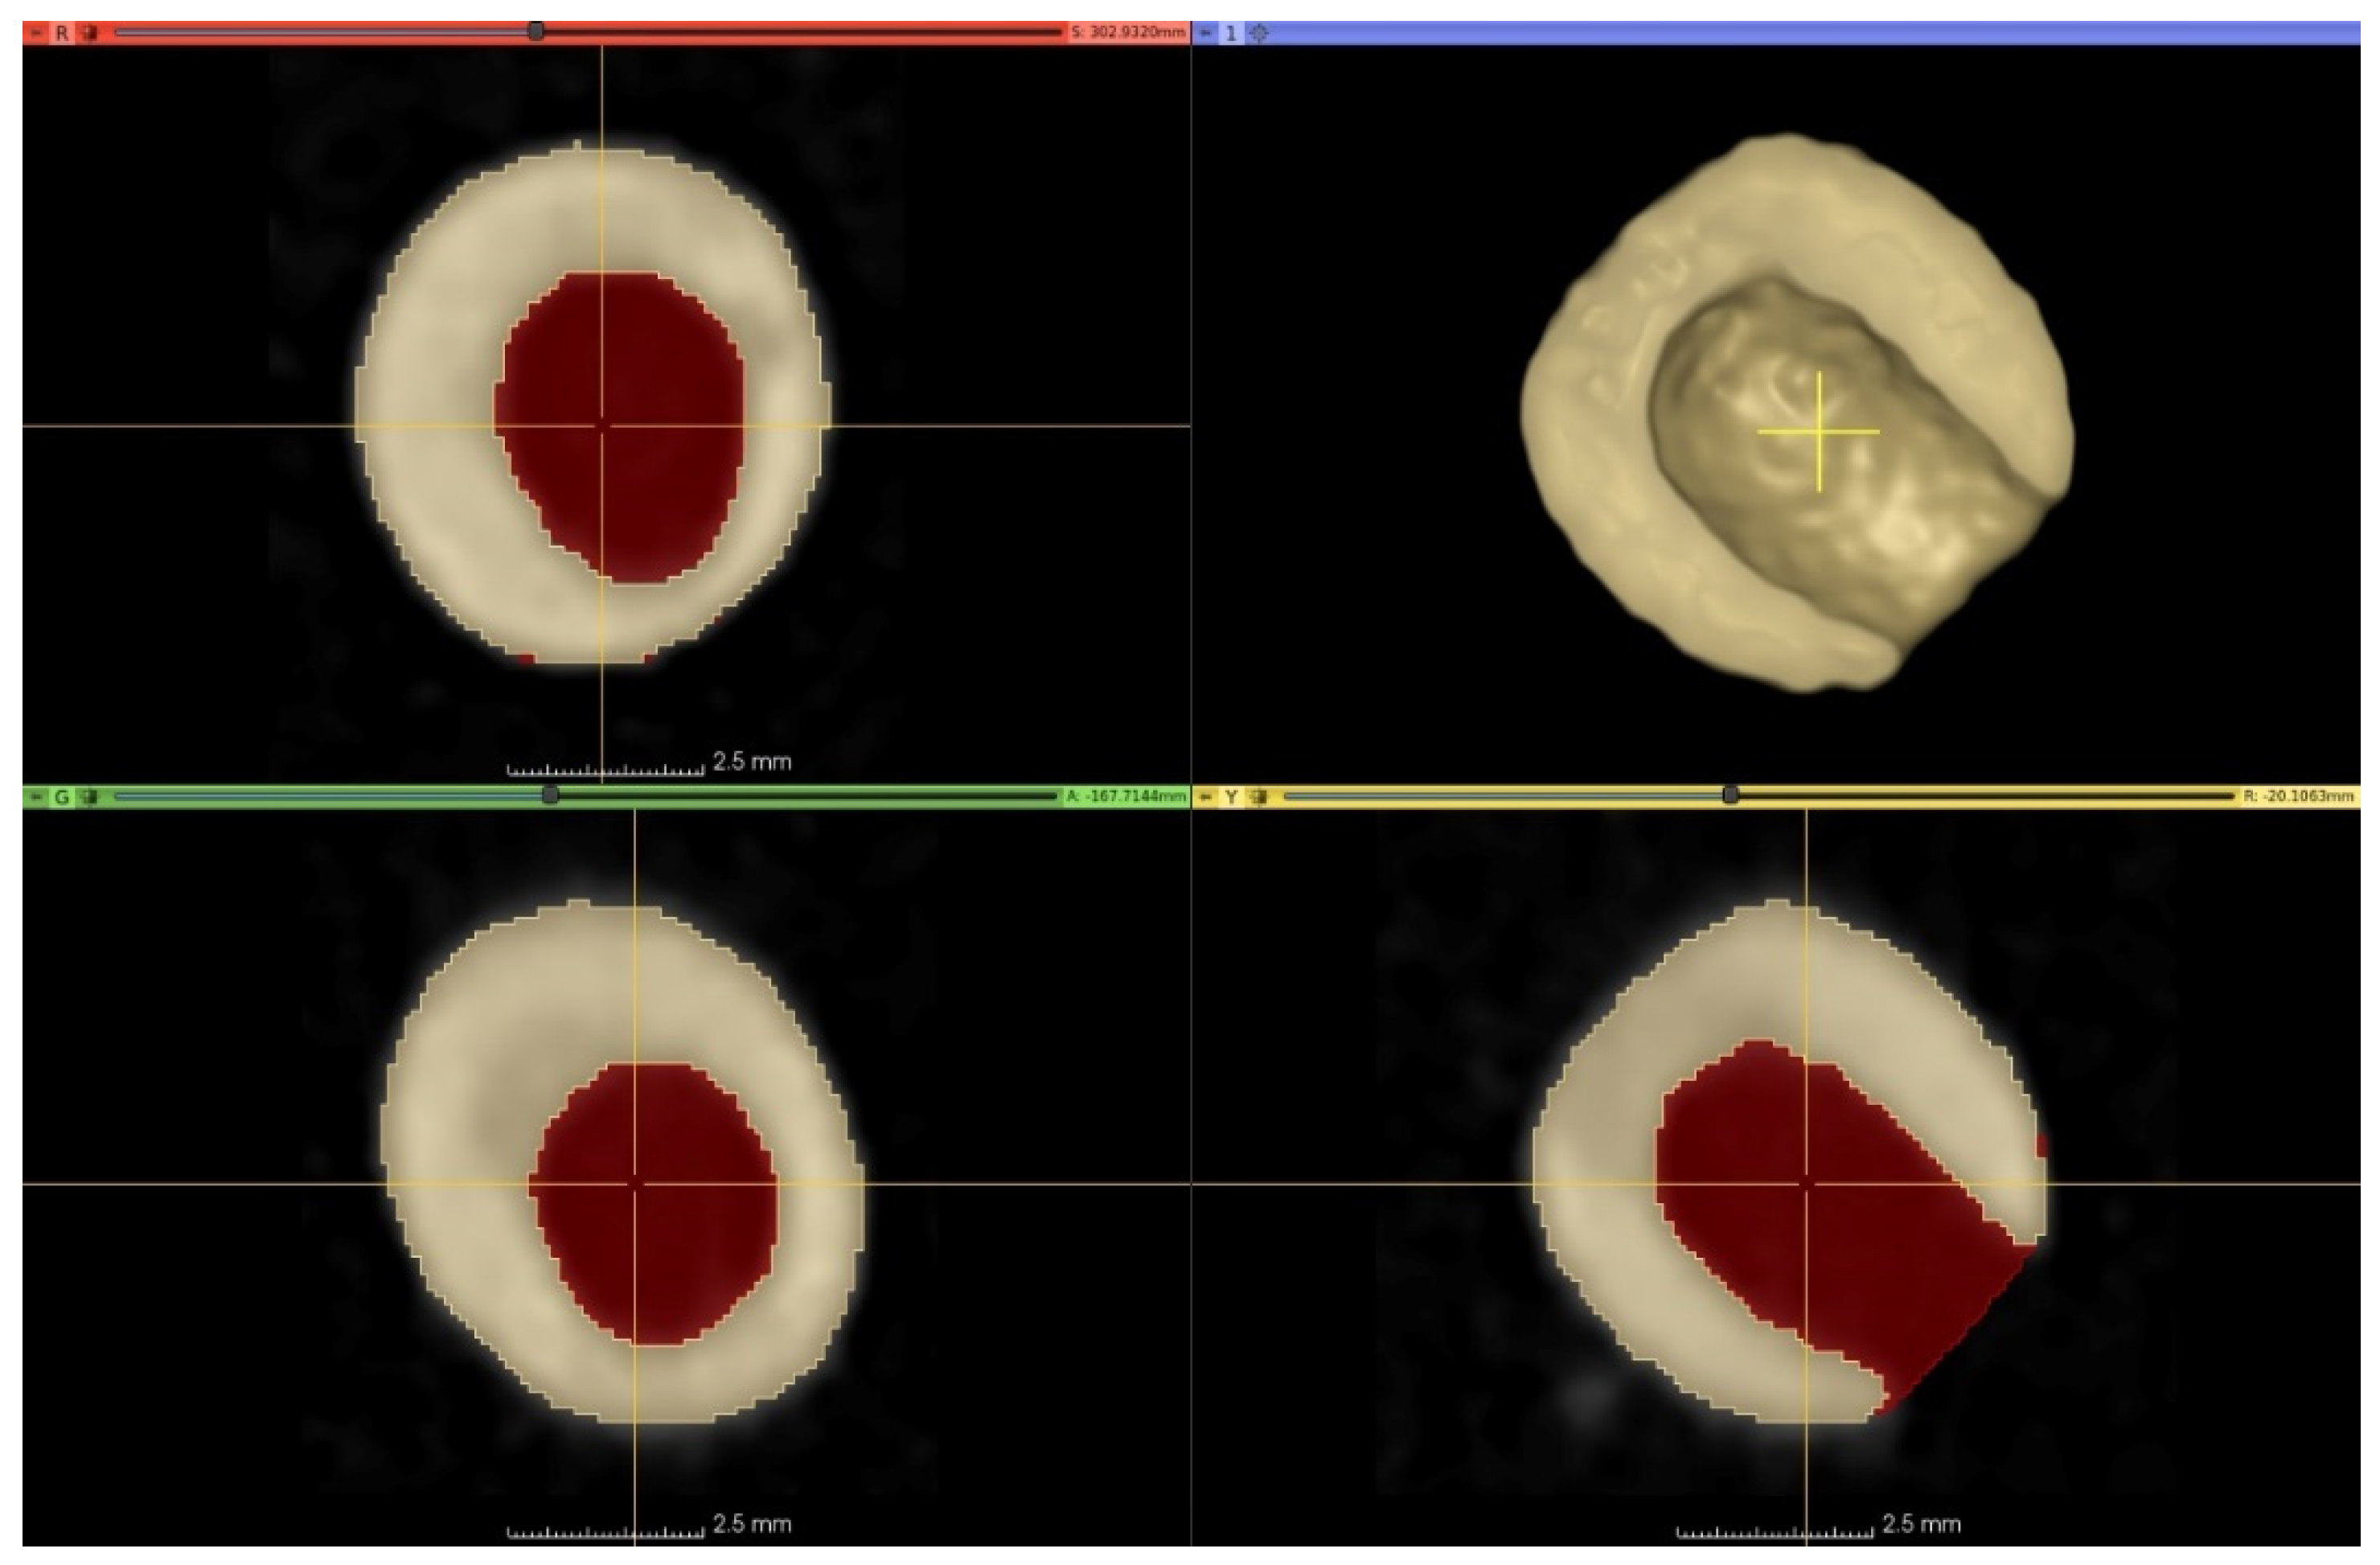This screenshot has height=1565, width=2380.
Task: Click the yellow slice view 'Y' label
Action: pyautogui.click(x=1231, y=797)
